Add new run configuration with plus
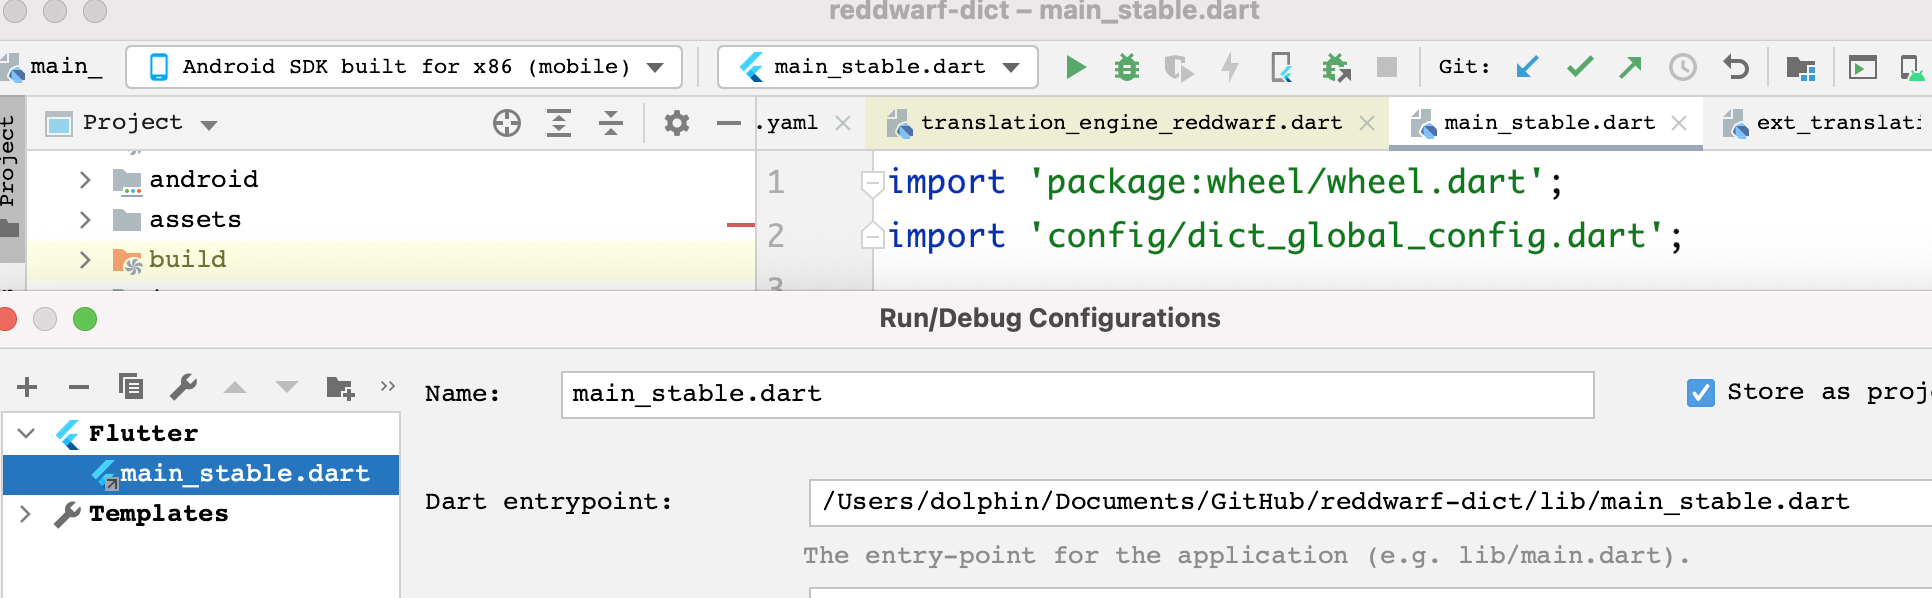The image size is (1932, 598). [27, 387]
